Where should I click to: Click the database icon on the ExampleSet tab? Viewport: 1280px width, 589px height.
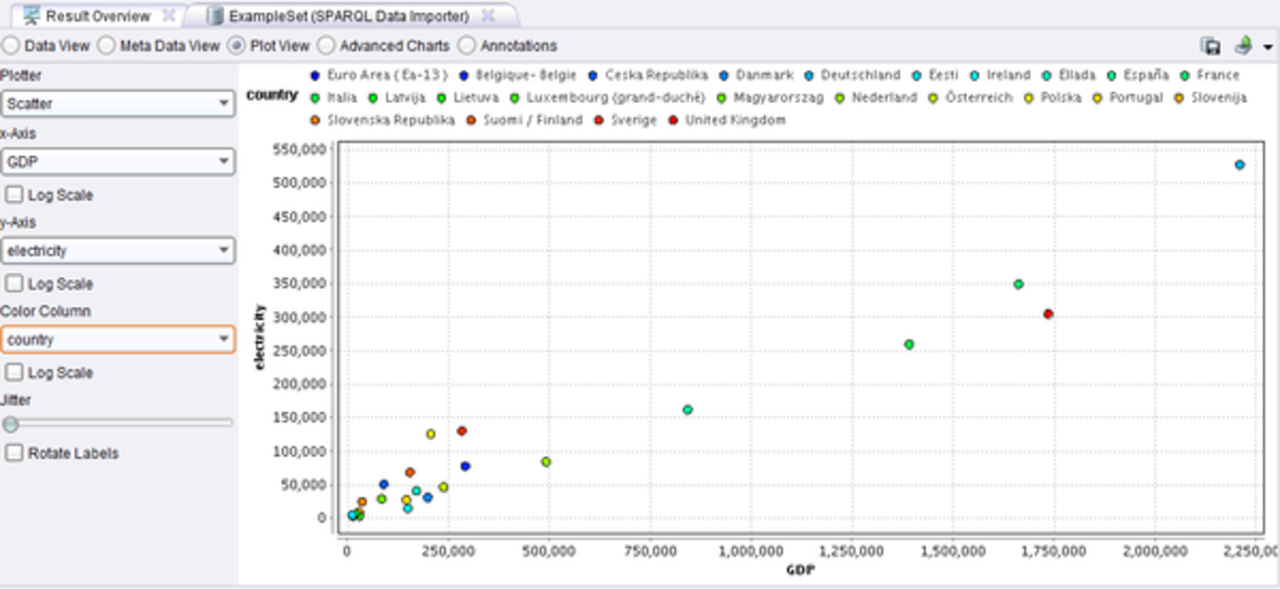(x=212, y=16)
